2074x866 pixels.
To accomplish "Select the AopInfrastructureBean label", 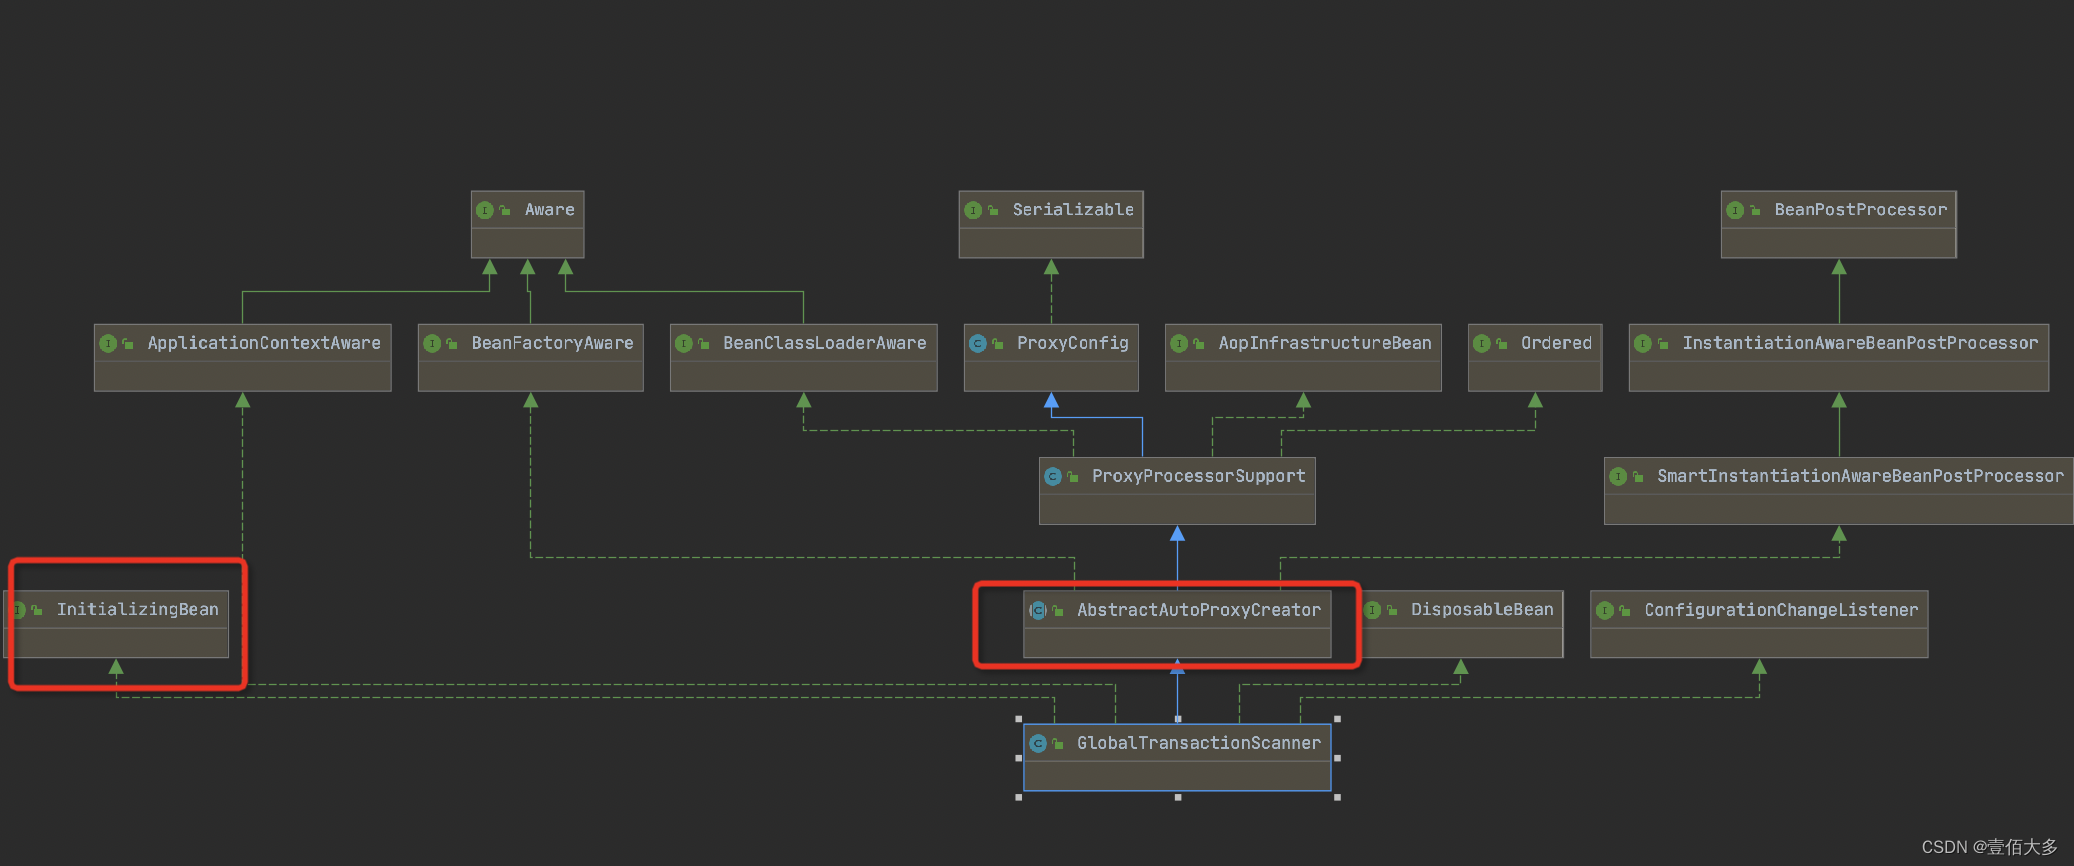I will [1325, 343].
